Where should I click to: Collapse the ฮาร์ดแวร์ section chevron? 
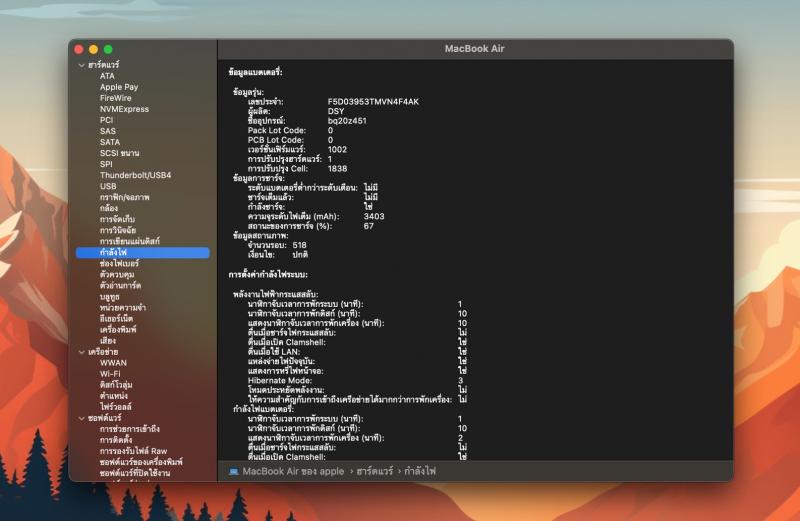pyautogui.click(x=82, y=65)
